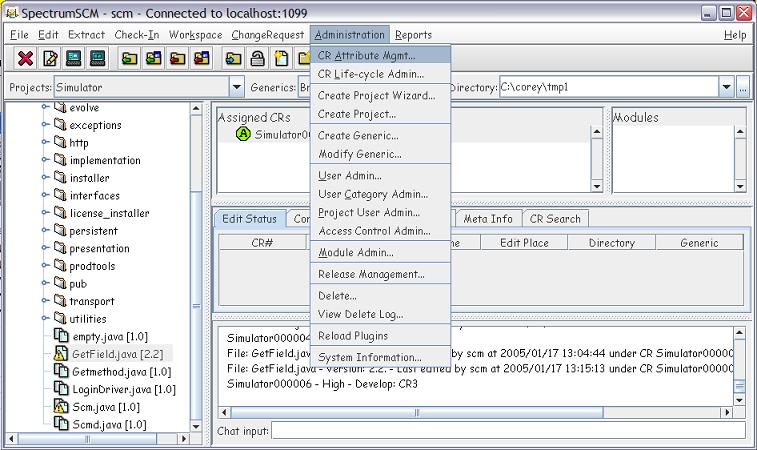This screenshot has height=450, width=757.
Task: Expand the persistent folder node
Action: [45, 230]
